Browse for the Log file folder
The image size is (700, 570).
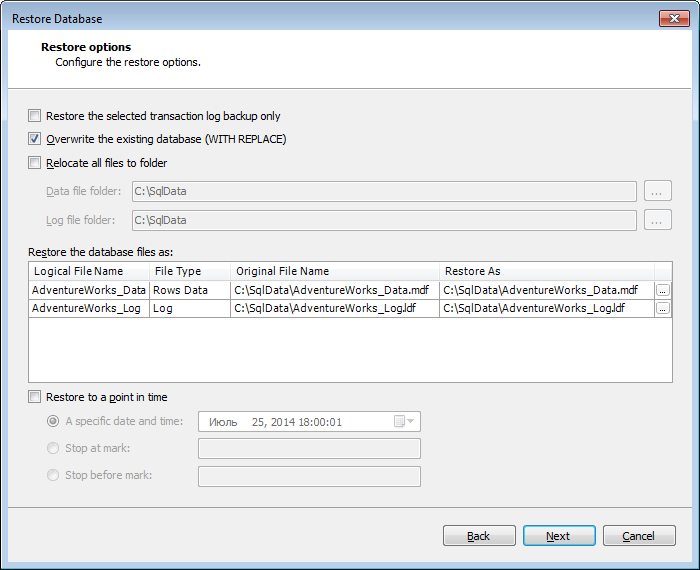tap(658, 220)
